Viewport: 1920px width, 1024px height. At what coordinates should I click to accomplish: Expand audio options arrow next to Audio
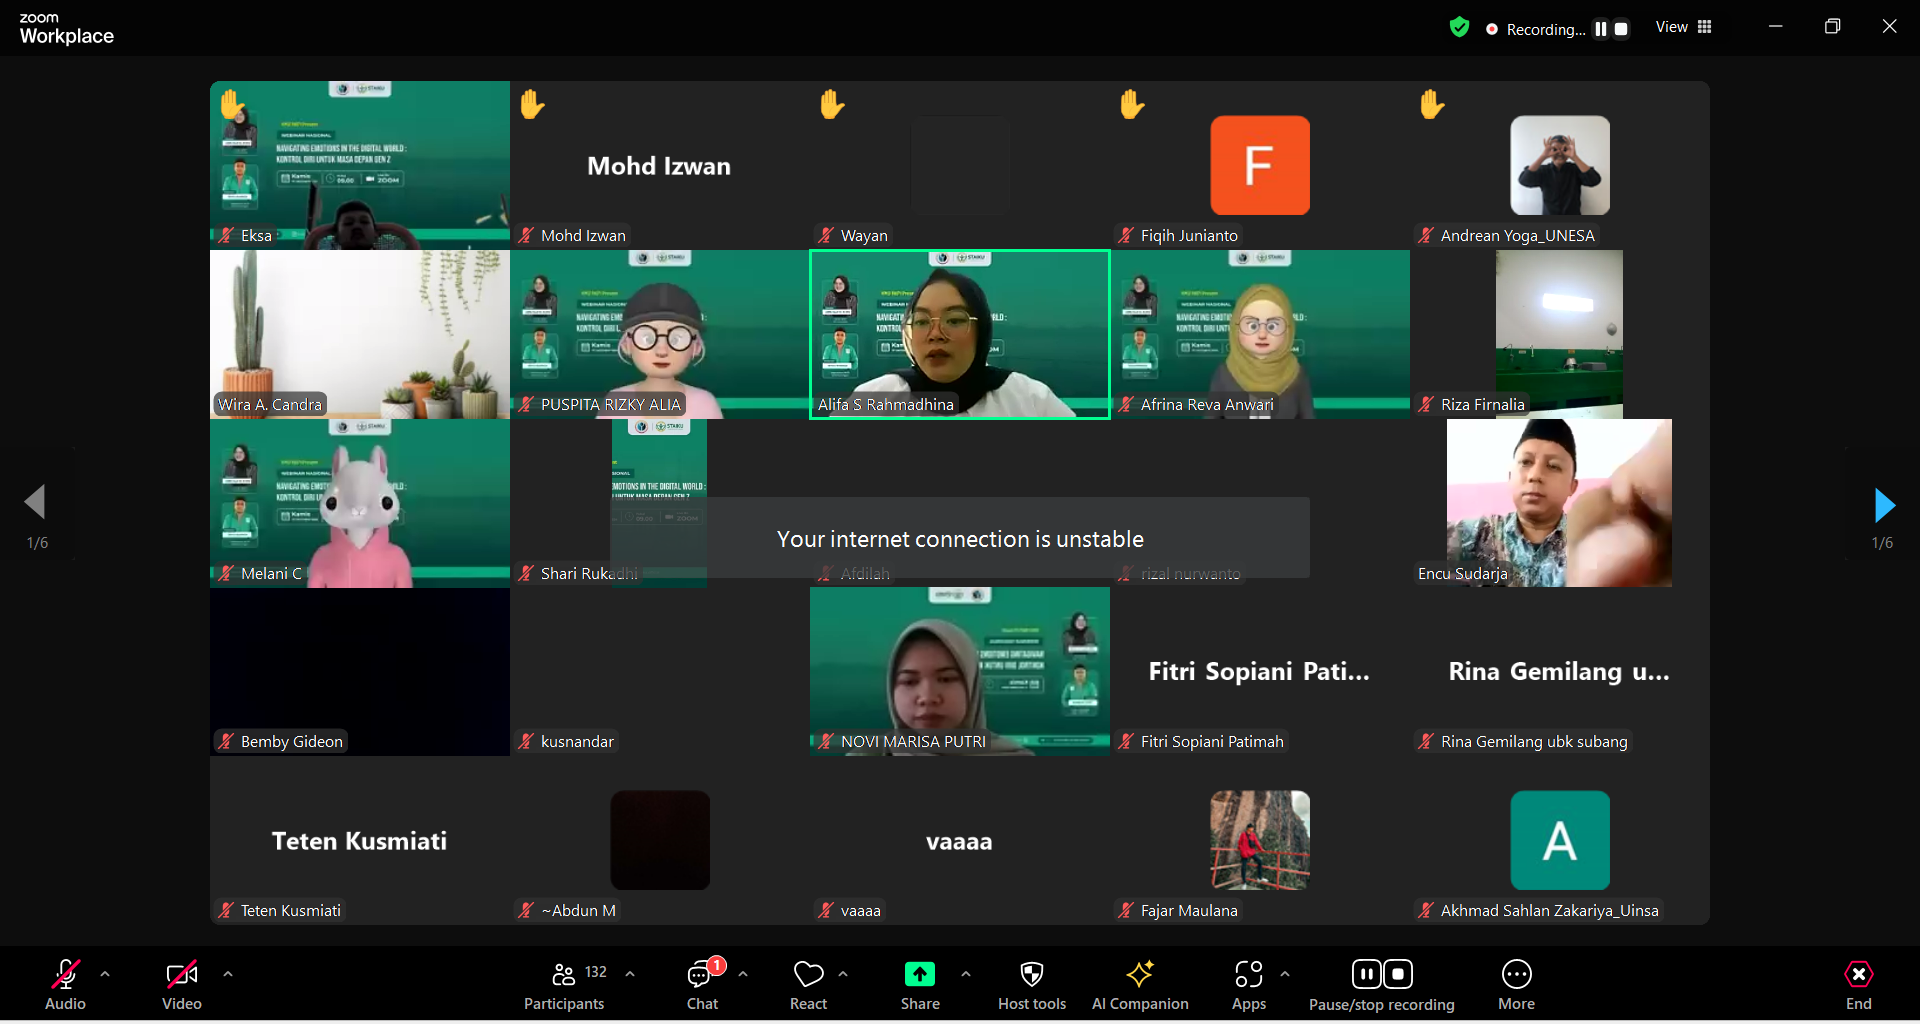[x=105, y=974]
